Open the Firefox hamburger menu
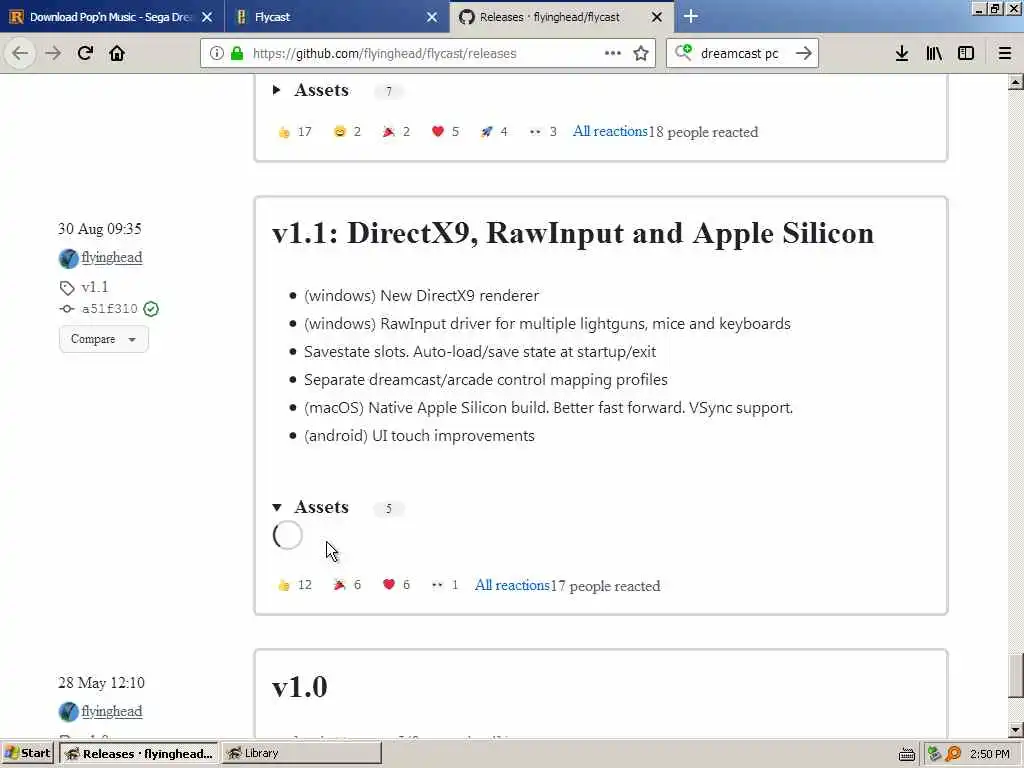This screenshot has width=1024, height=768. pyautogui.click(x=1005, y=53)
